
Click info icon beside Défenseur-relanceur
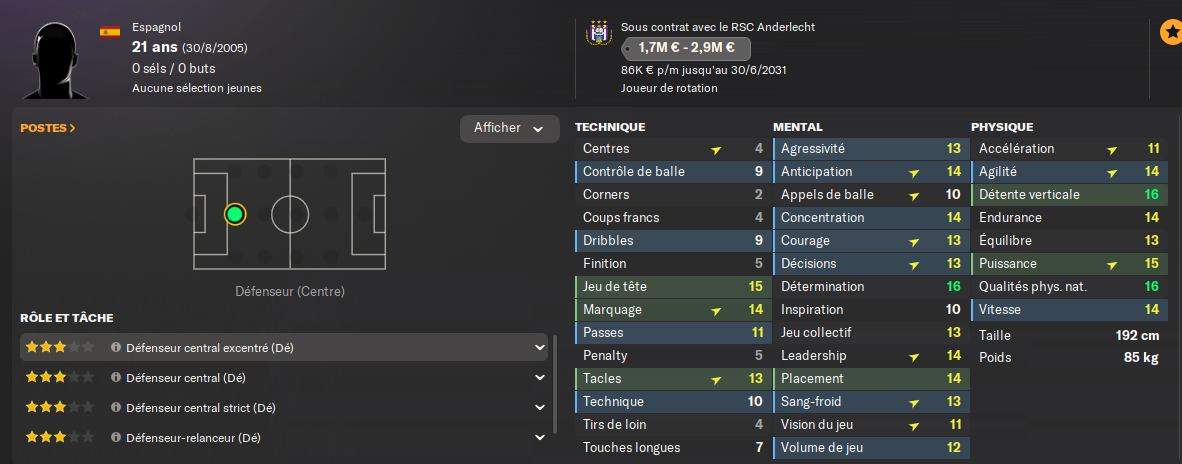pyautogui.click(x=116, y=438)
